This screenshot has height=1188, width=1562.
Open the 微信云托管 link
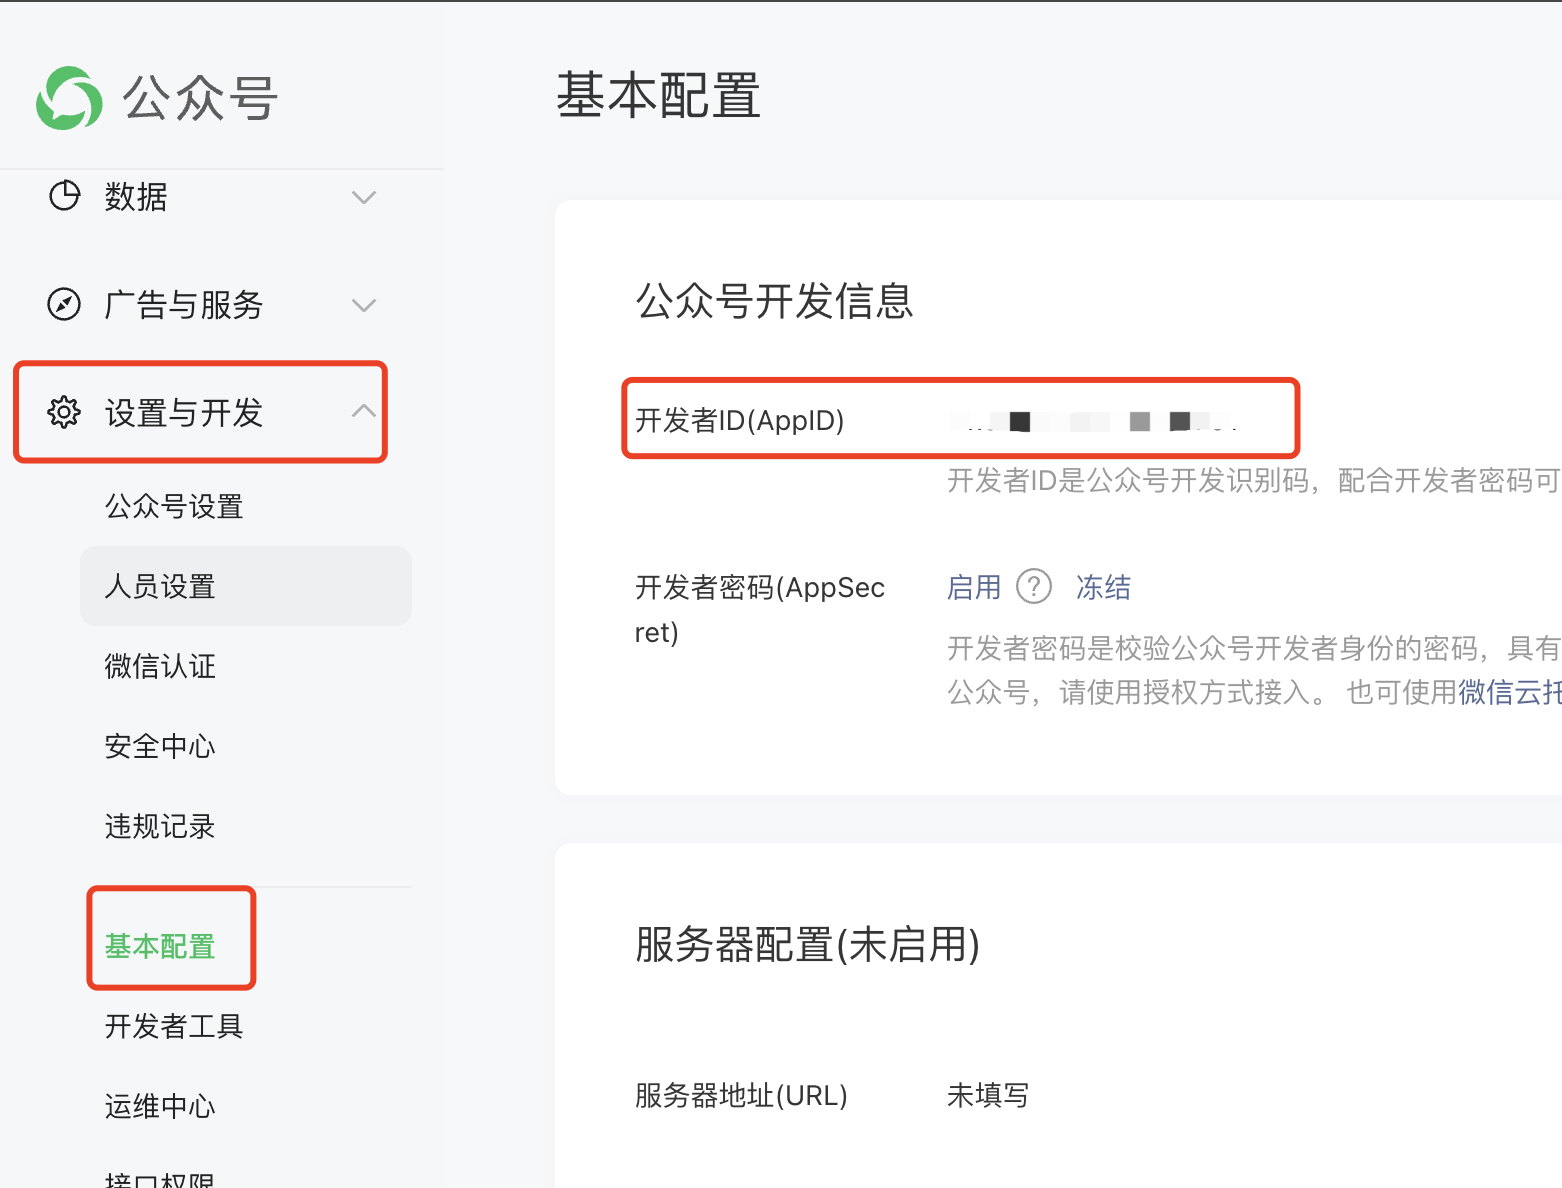(1510, 692)
